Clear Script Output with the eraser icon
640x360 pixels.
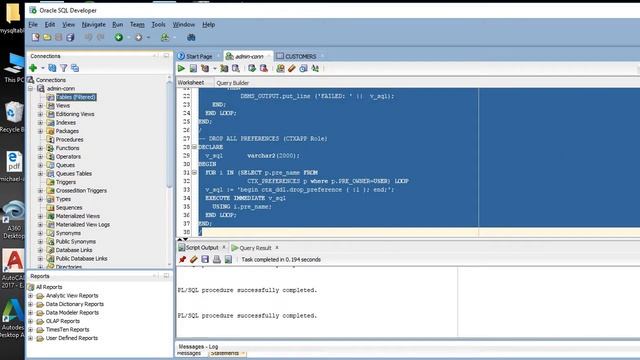coord(193,259)
